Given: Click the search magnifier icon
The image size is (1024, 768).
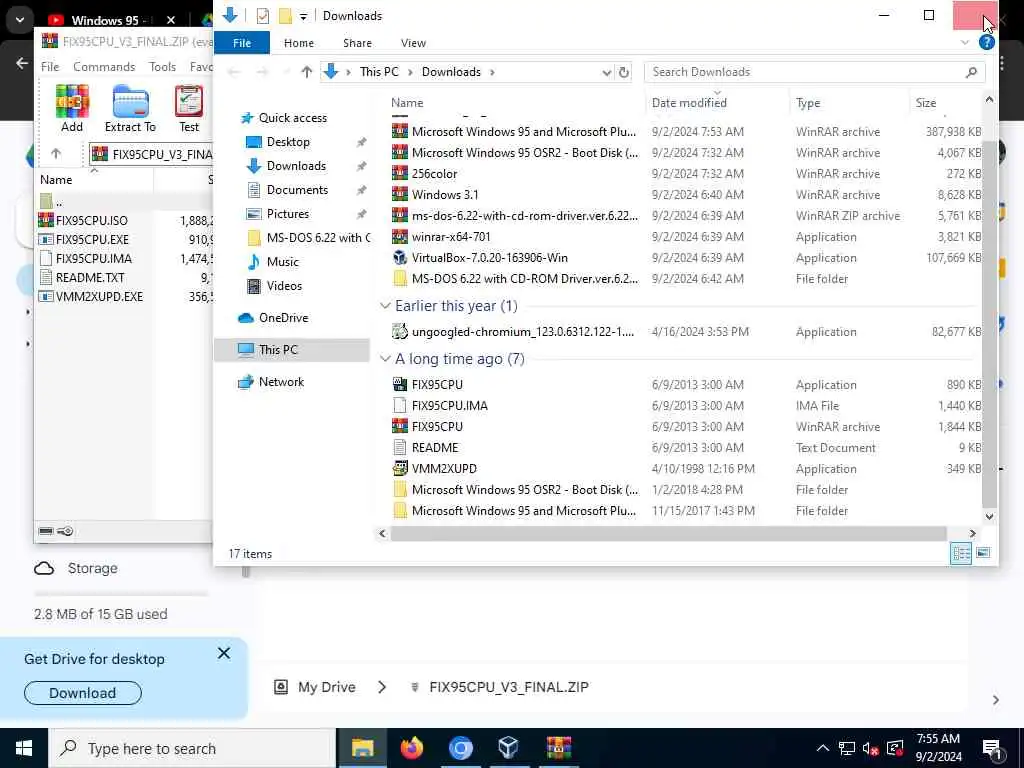Looking at the screenshot, I should coord(971,72).
